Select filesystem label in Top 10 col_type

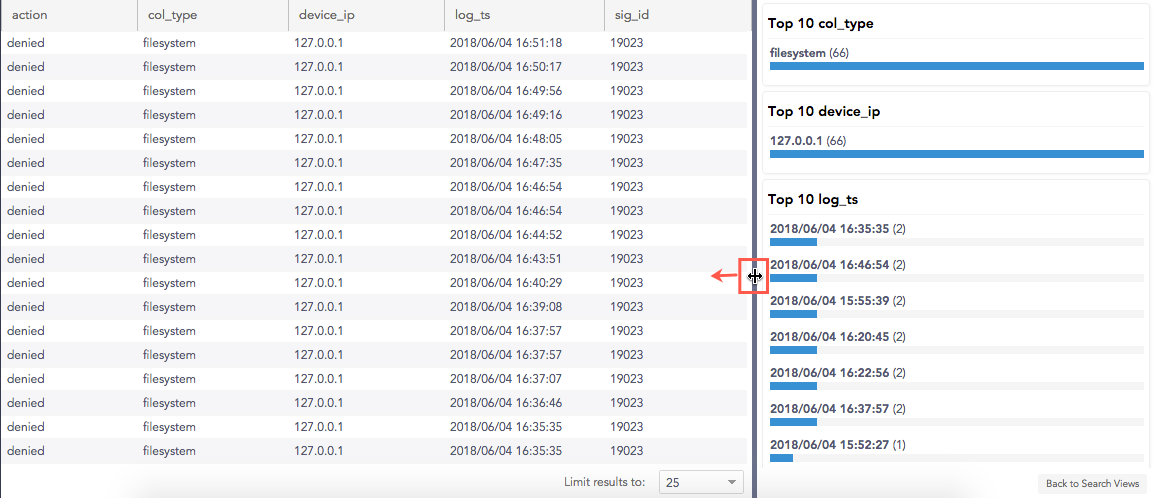[x=798, y=52]
